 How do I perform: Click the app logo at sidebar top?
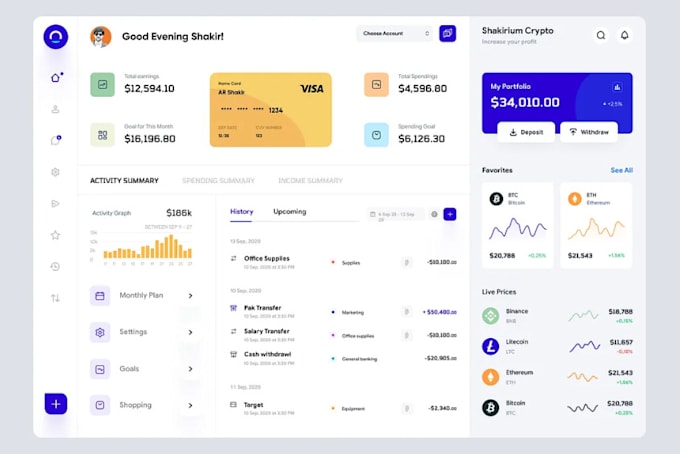56,36
